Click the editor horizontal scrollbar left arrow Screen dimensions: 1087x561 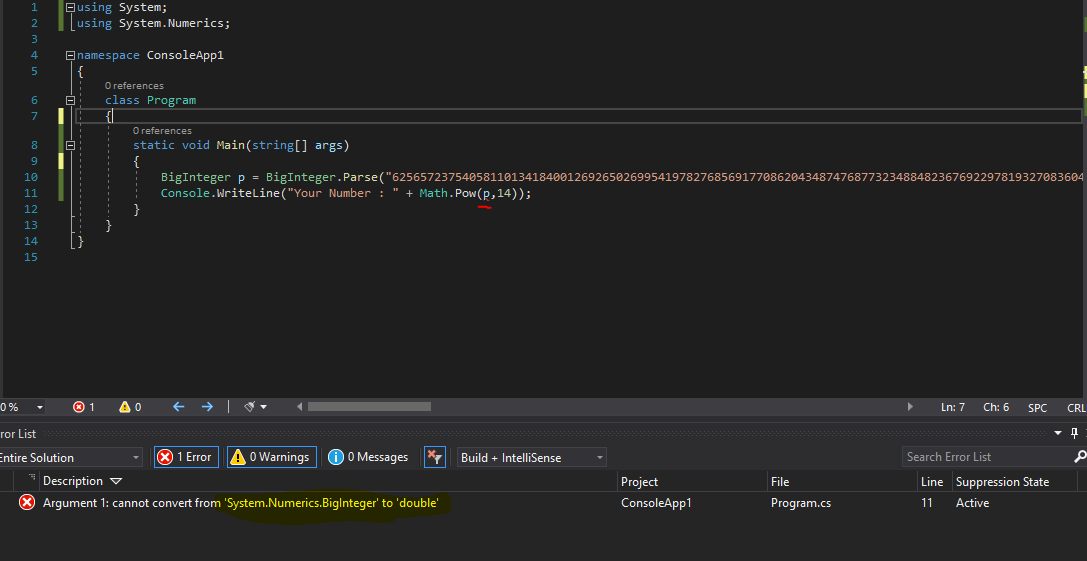[299, 407]
